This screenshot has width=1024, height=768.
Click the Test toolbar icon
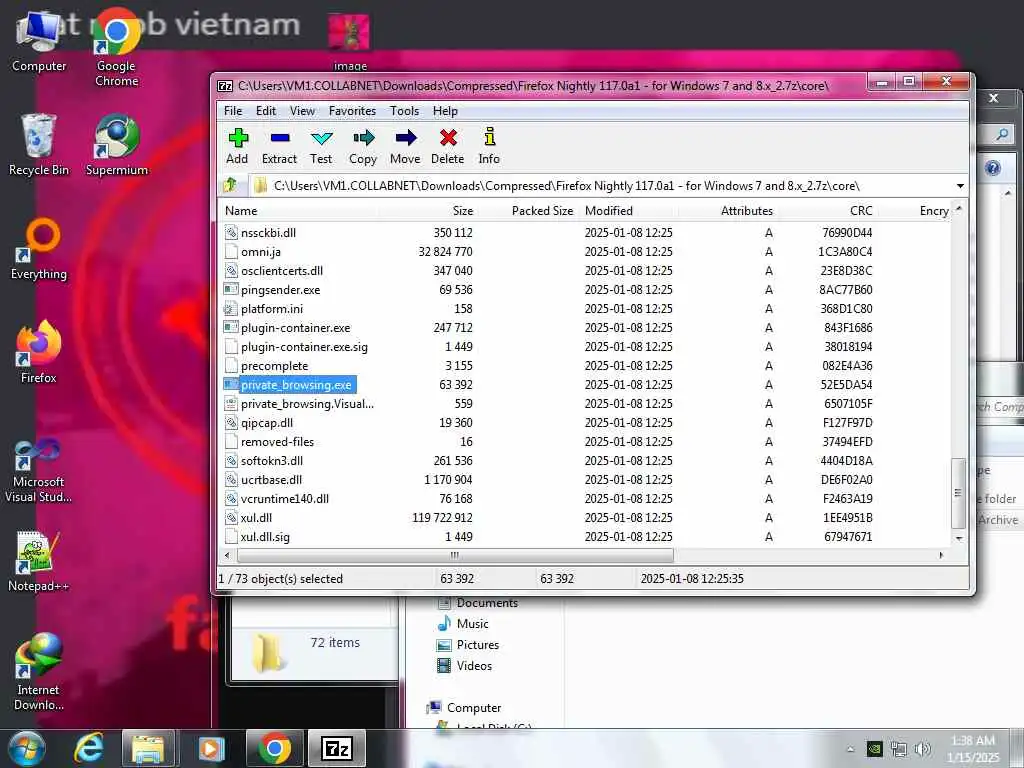click(x=321, y=146)
